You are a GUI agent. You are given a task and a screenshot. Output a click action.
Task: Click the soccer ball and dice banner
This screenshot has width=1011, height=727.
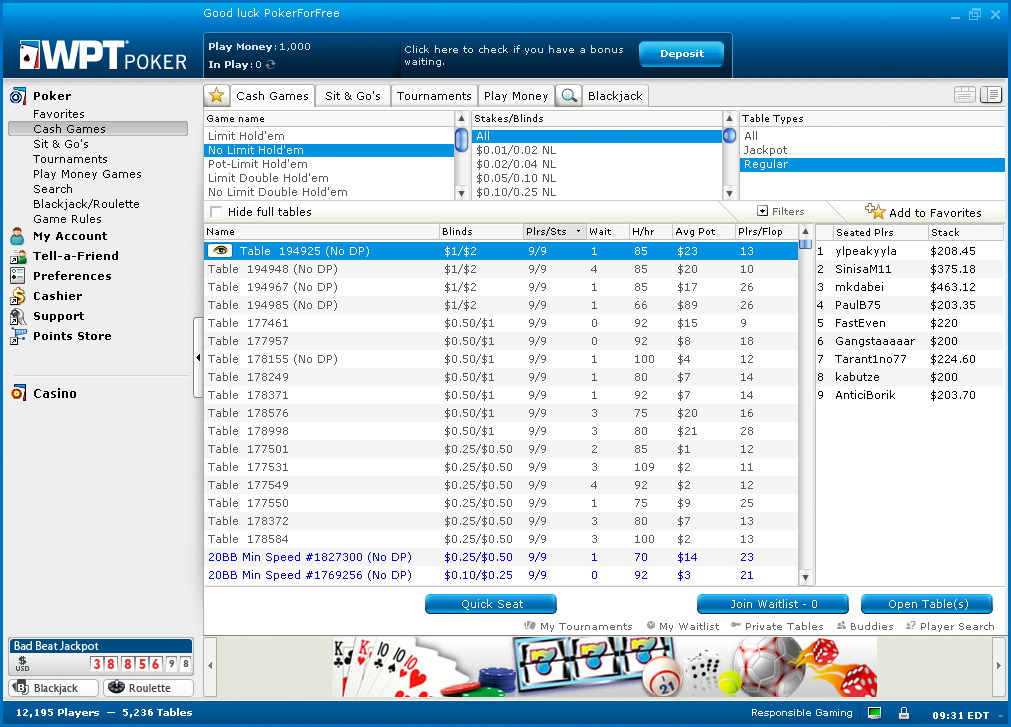click(x=806, y=667)
